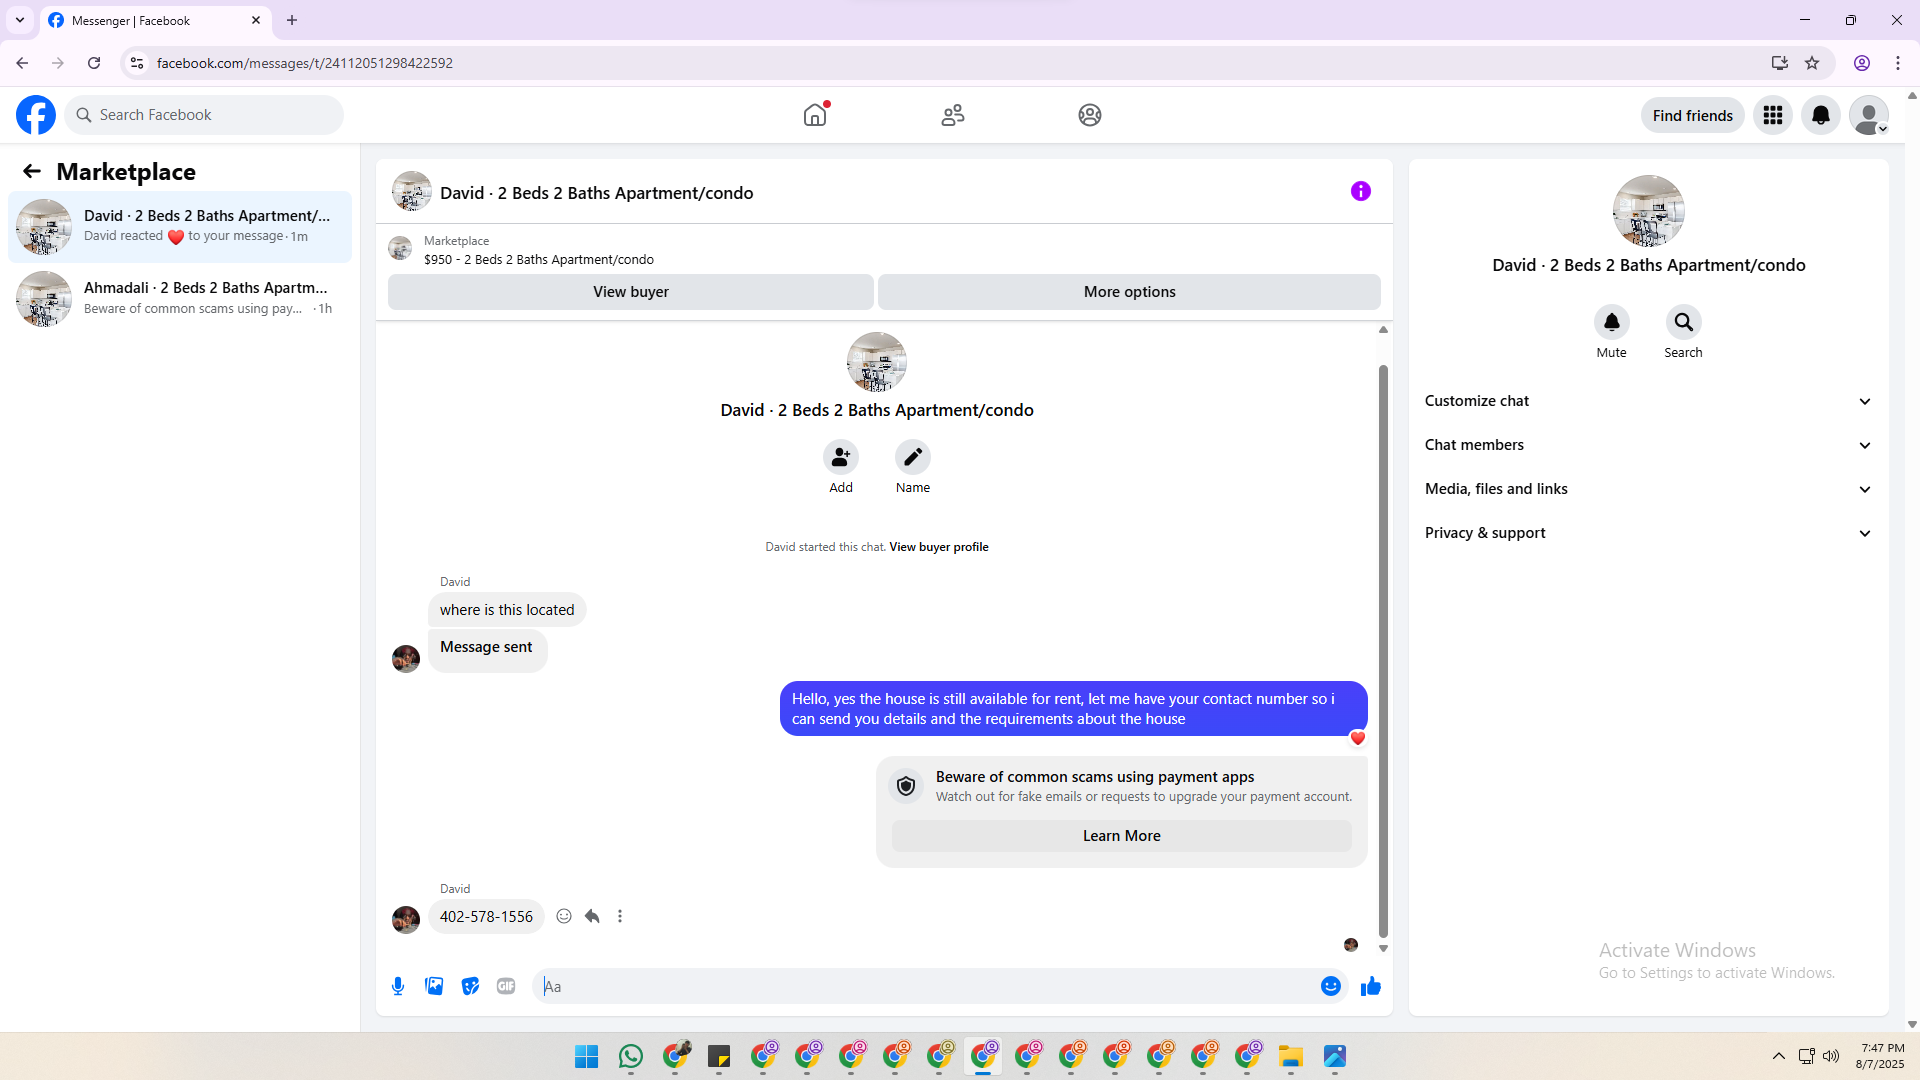The width and height of the screenshot is (1920, 1080).
Task: Open the taskbar clock and date
Action: [x=1880, y=1056]
